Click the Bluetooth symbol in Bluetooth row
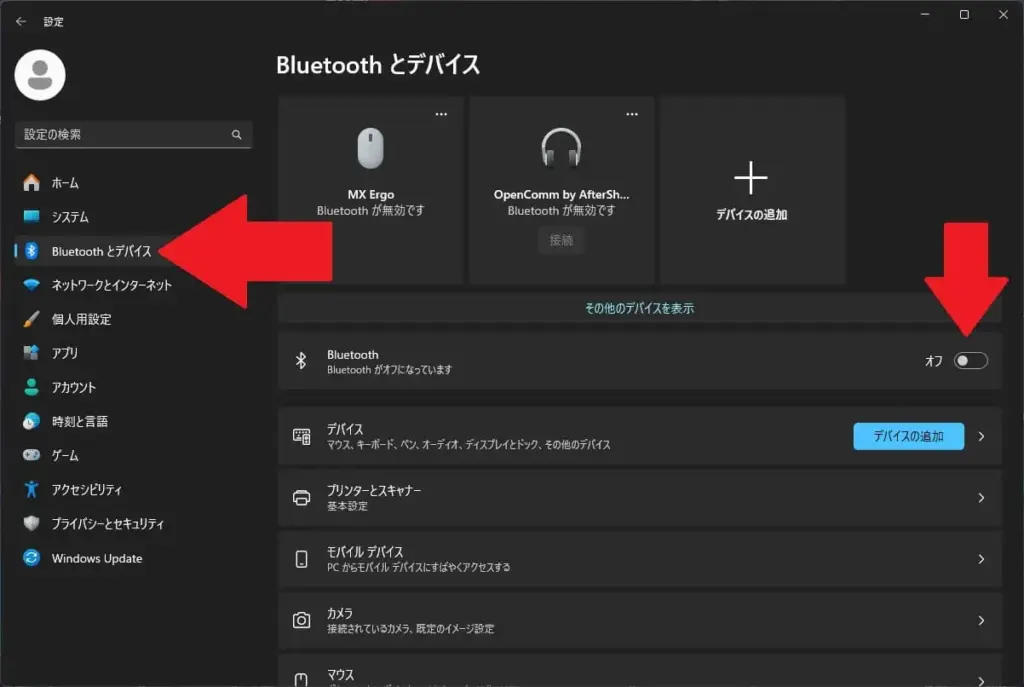 (301, 360)
